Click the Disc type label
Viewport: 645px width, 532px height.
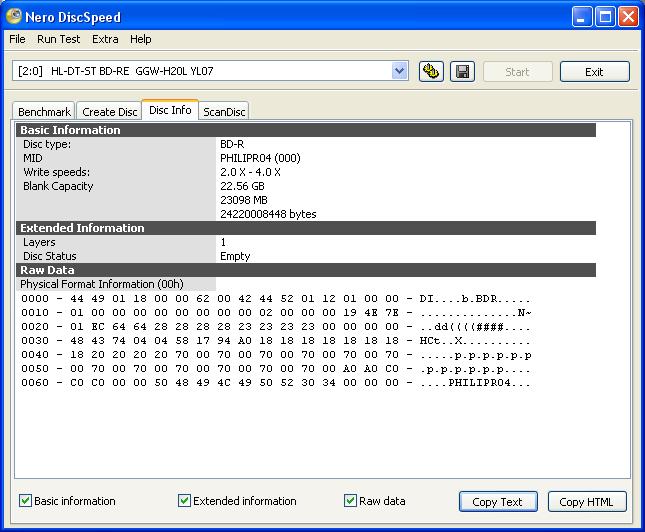click(x=47, y=144)
